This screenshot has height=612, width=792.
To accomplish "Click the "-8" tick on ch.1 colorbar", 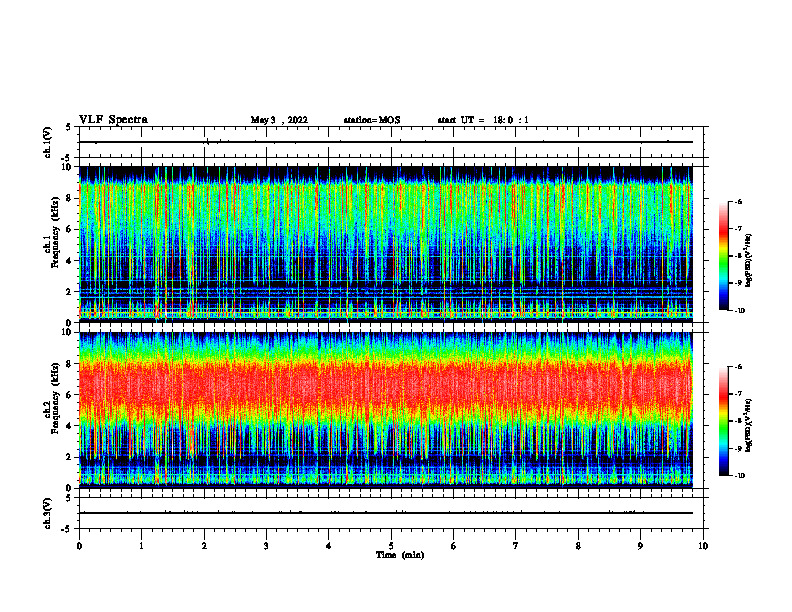I will (x=738, y=256).
